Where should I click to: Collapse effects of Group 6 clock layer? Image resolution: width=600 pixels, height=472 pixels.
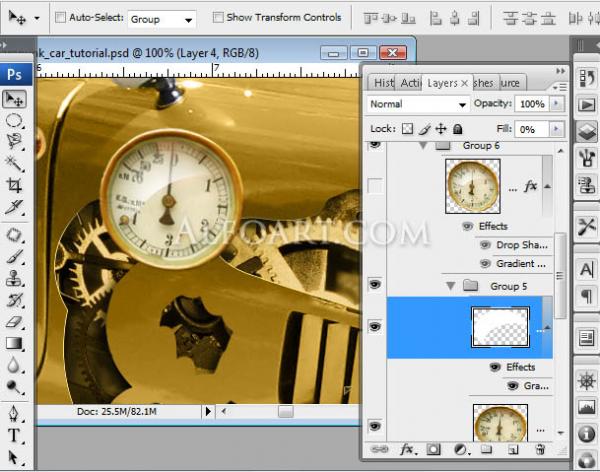point(548,186)
